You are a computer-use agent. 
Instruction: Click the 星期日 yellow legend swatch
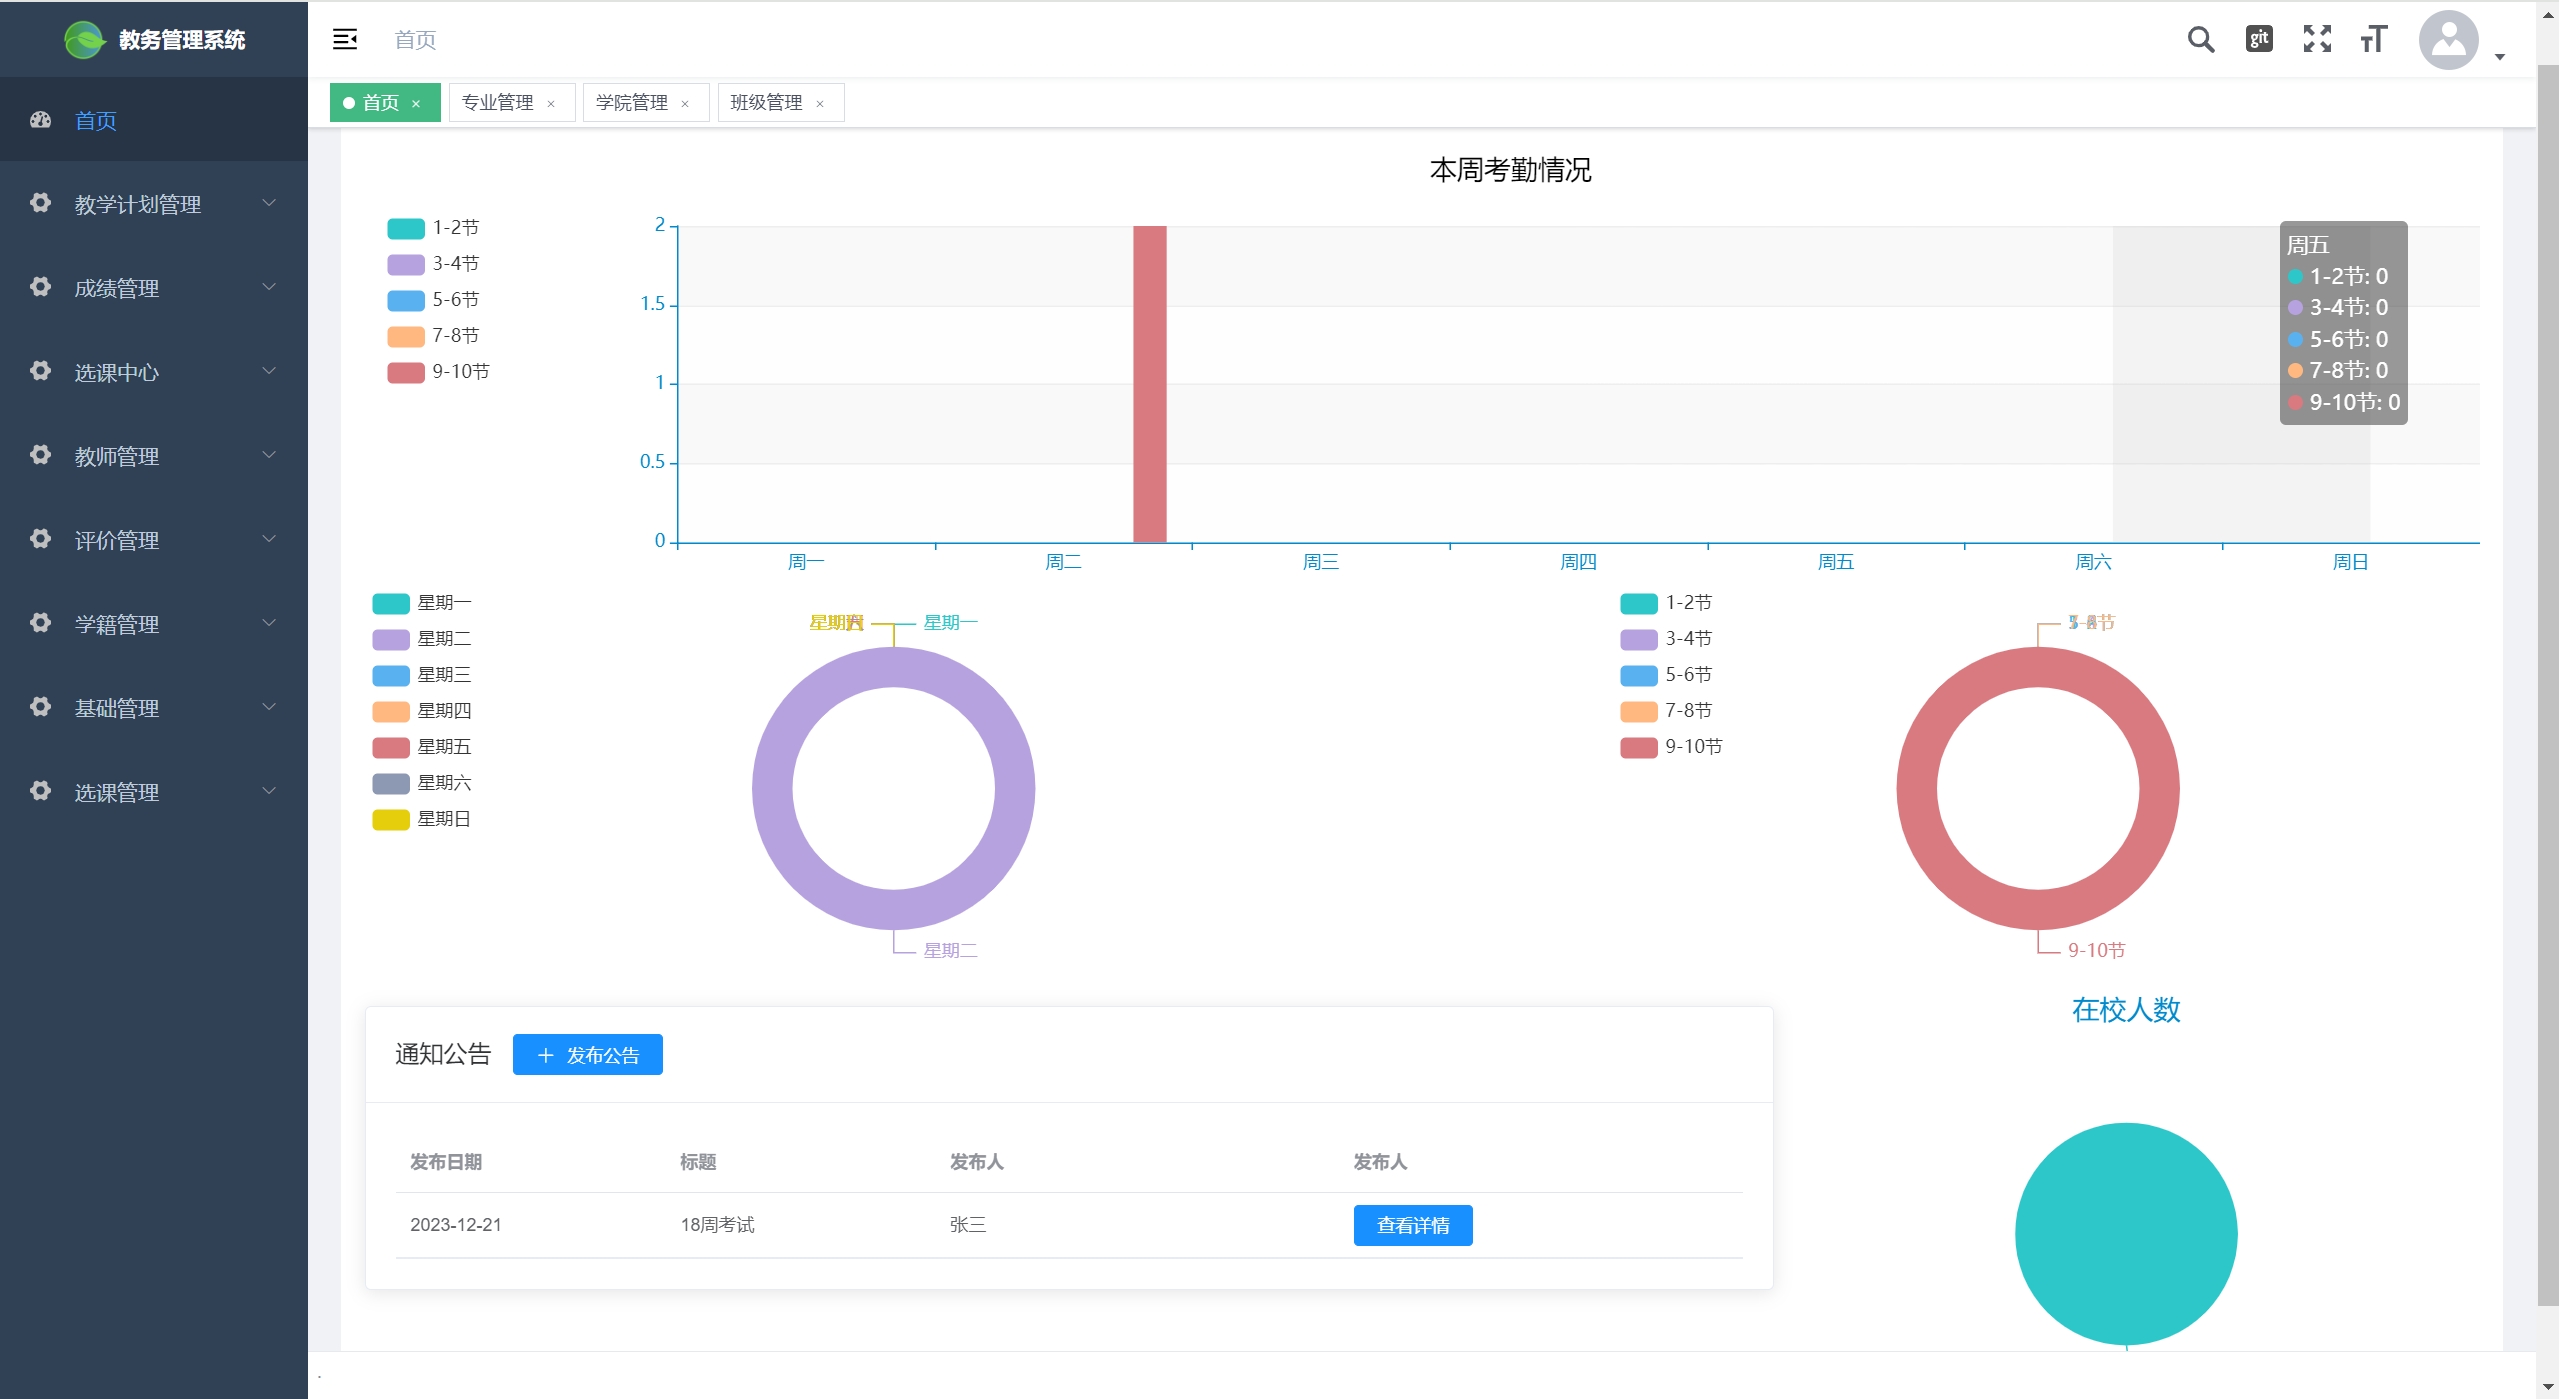pos(391,820)
